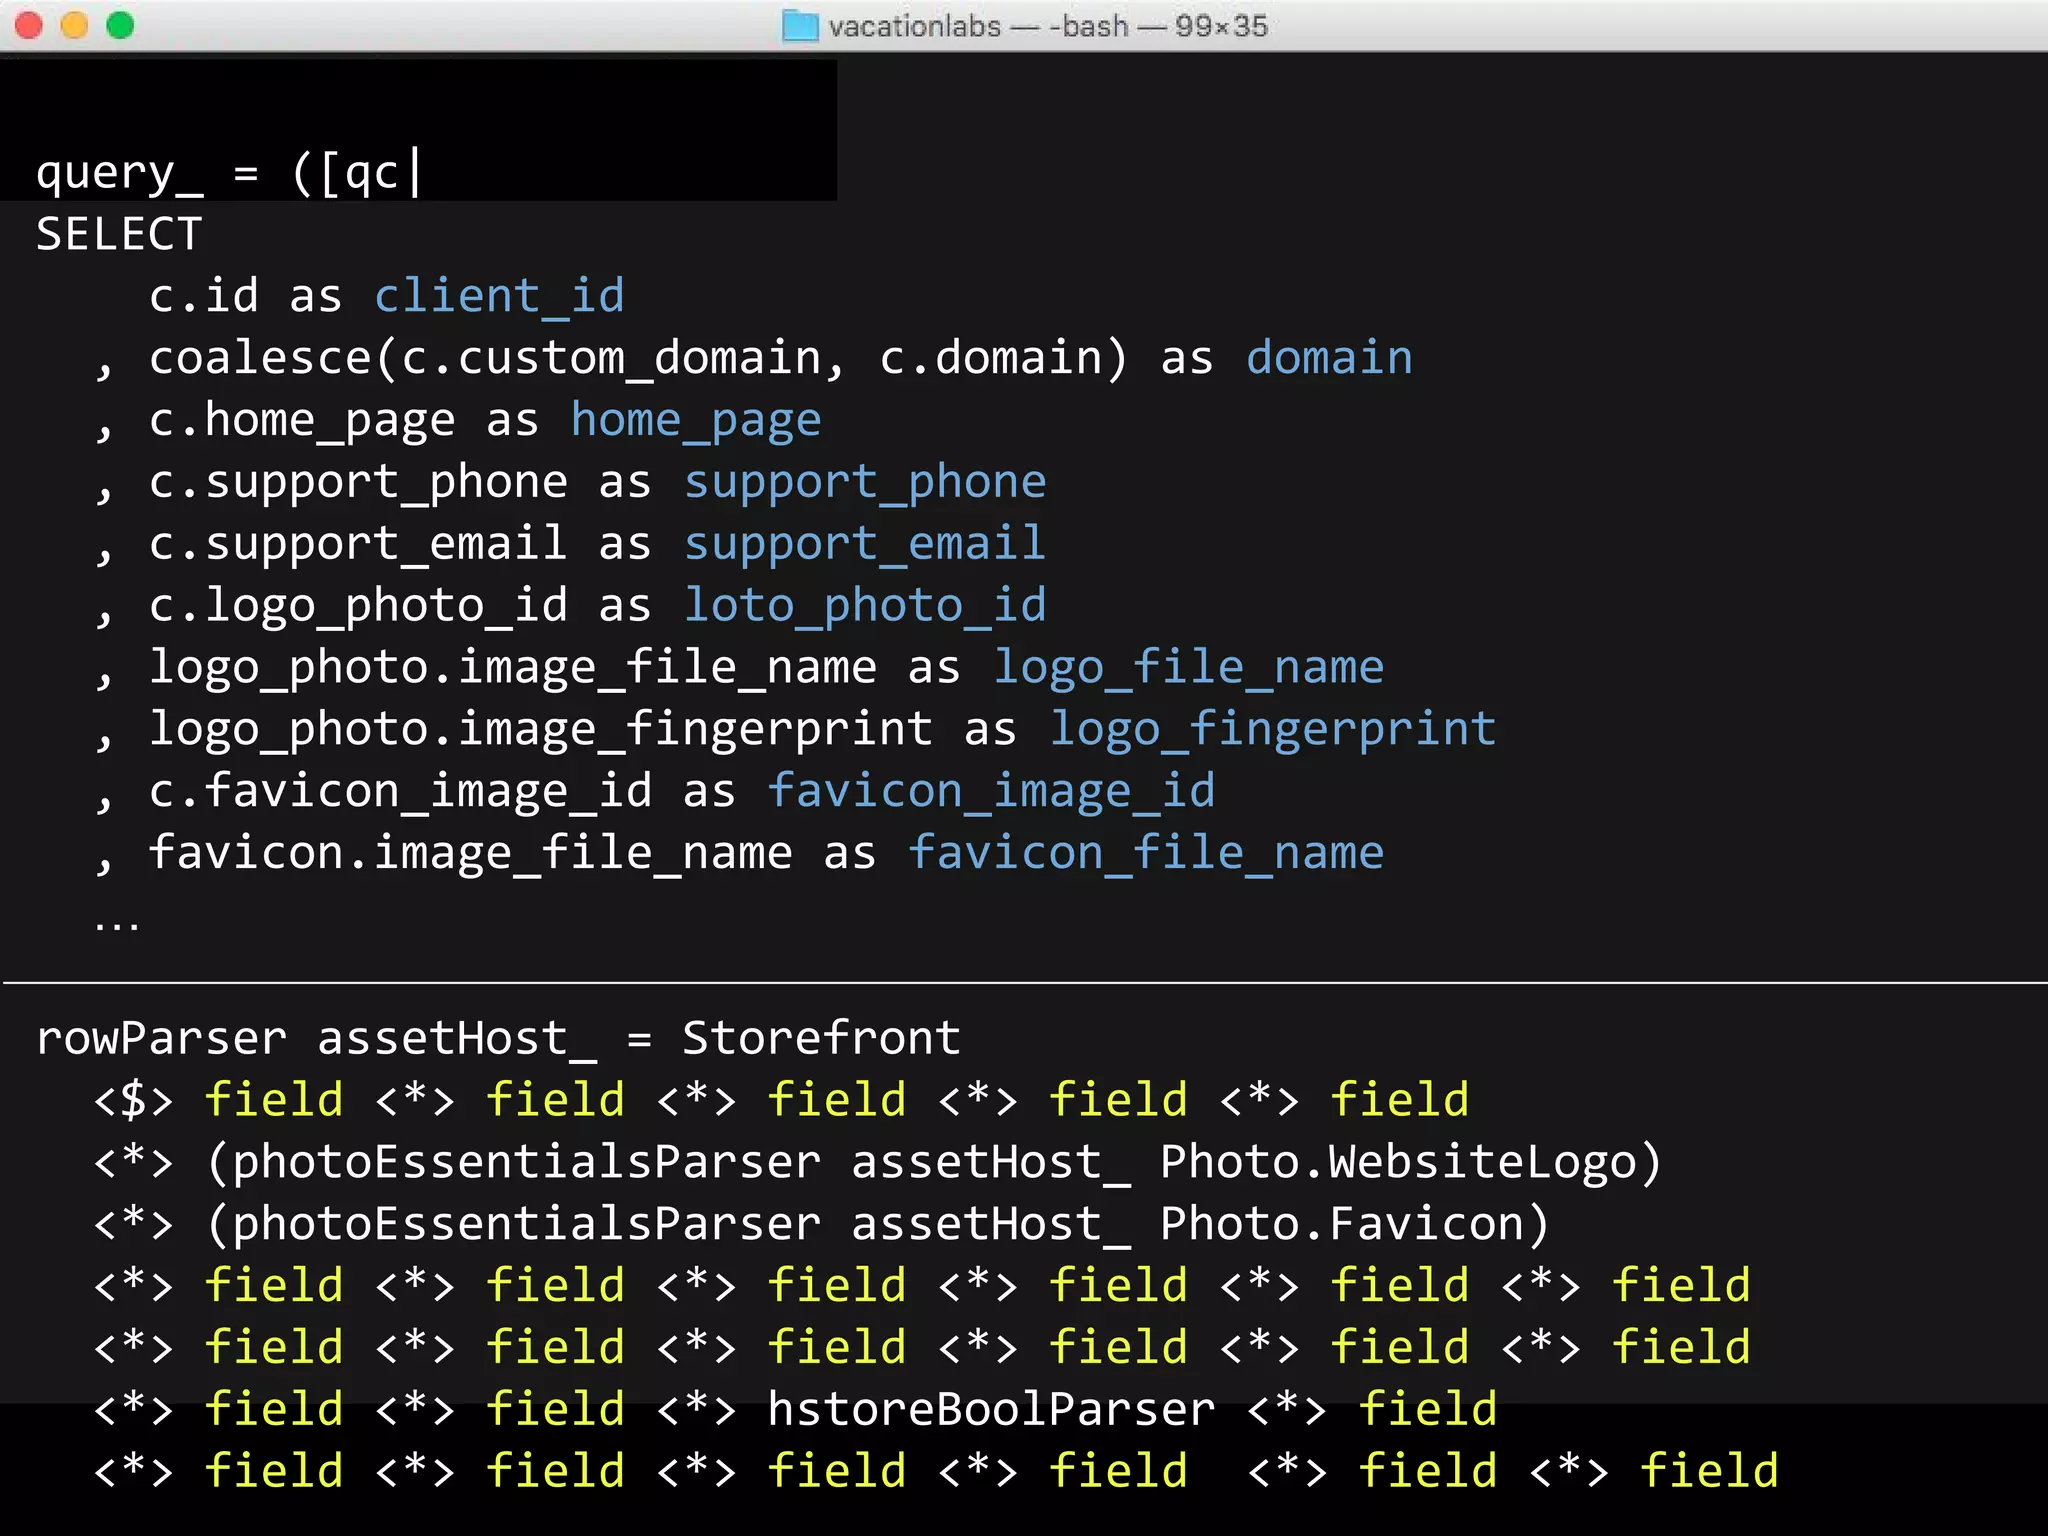The height and width of the screenshot is (1536, 2048).
Task: Click 'hstoreBoolParser' text
Action: [992, 1410]
